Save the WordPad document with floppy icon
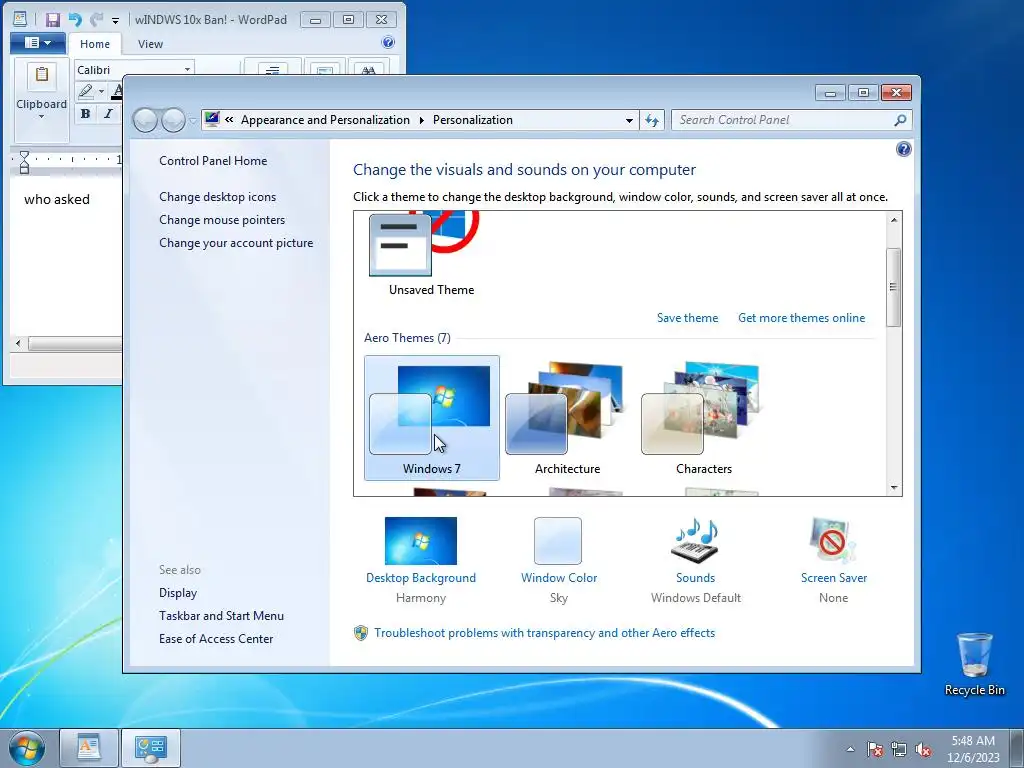Viewport: 1024px width, 768px height. (53, 20)
